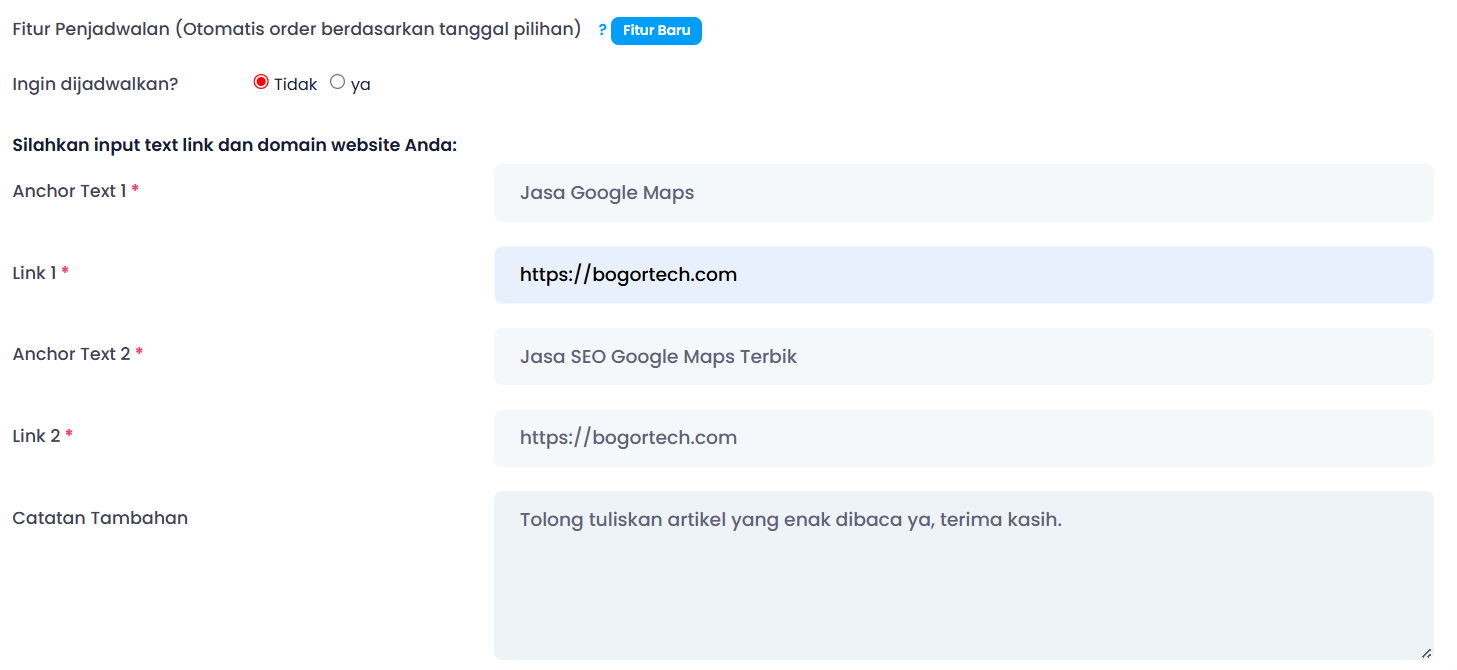Click into the Link 2 input field
The width and height of the screenshot is (1457, 670).
tap(963, 438)
